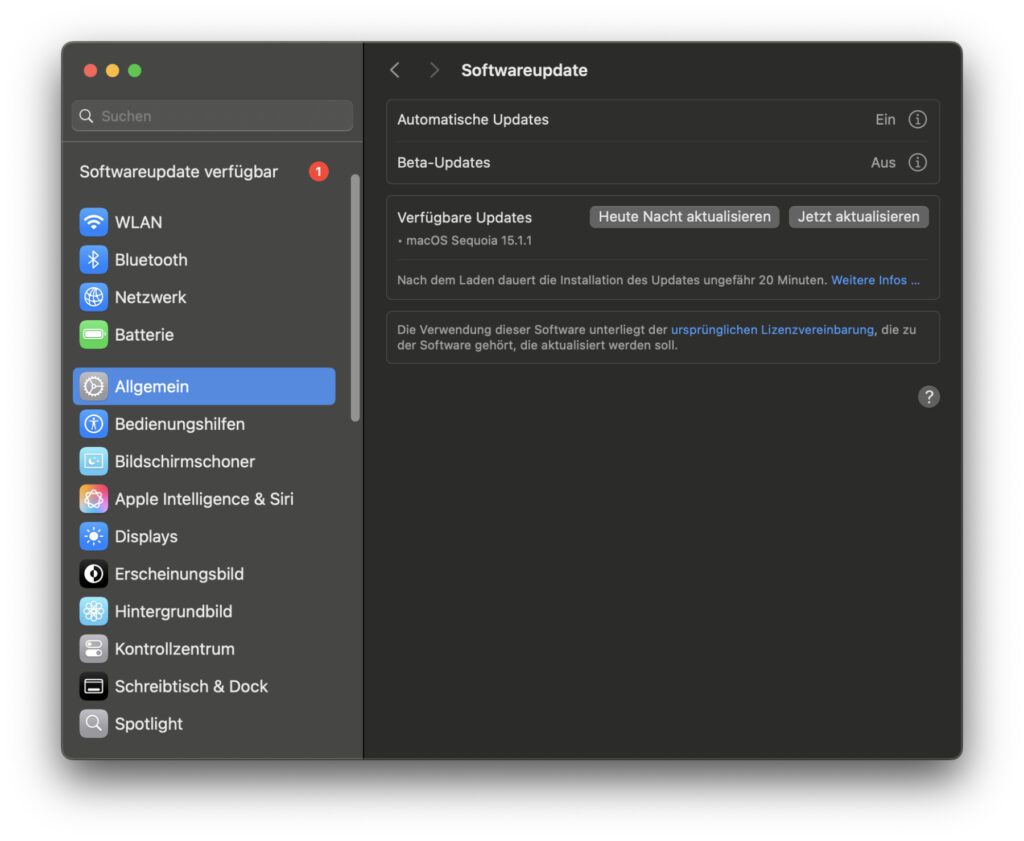Open Bluetooth settings via its icon
The height and width of the screenshot is (841, 1024).
click(x=94, y=260)
